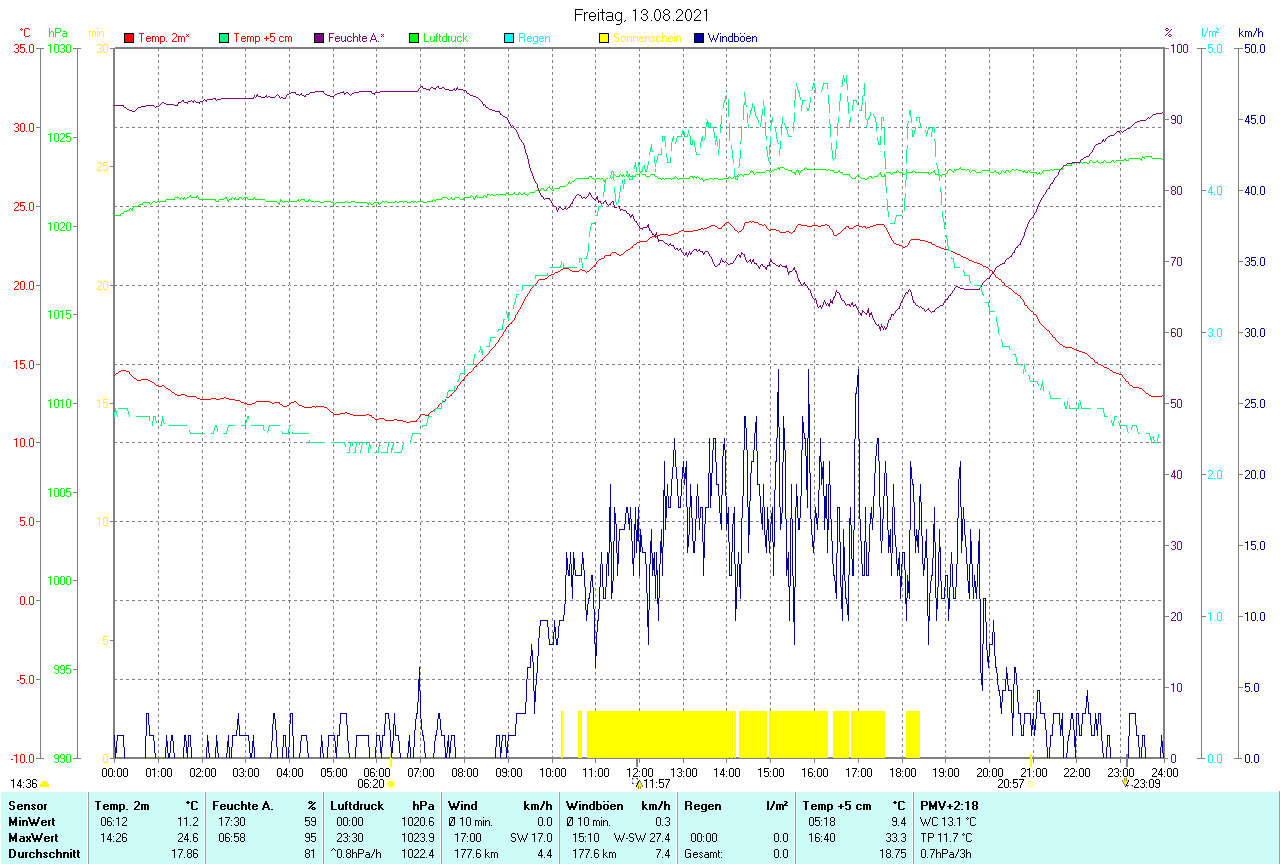Click the purple Feuchte A. legend swatch
1280x864 pixels.
319,38
